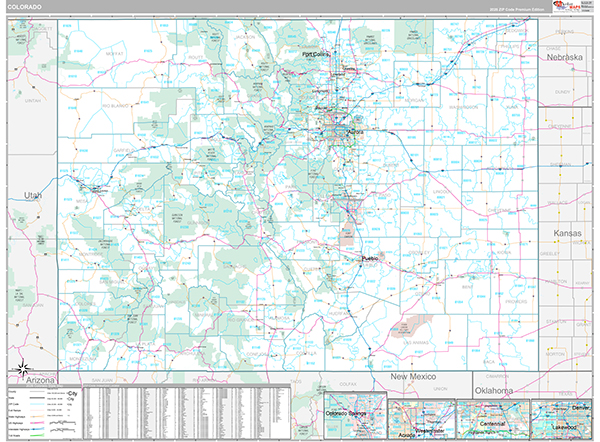This screenshot has height=442, width=600.
Task: Open the Denver and Lakewood inset map
Action: tap(561, 419)
